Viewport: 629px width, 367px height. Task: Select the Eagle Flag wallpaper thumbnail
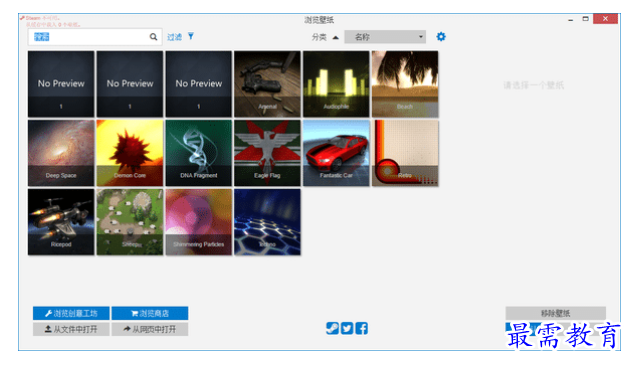[268, 153]
